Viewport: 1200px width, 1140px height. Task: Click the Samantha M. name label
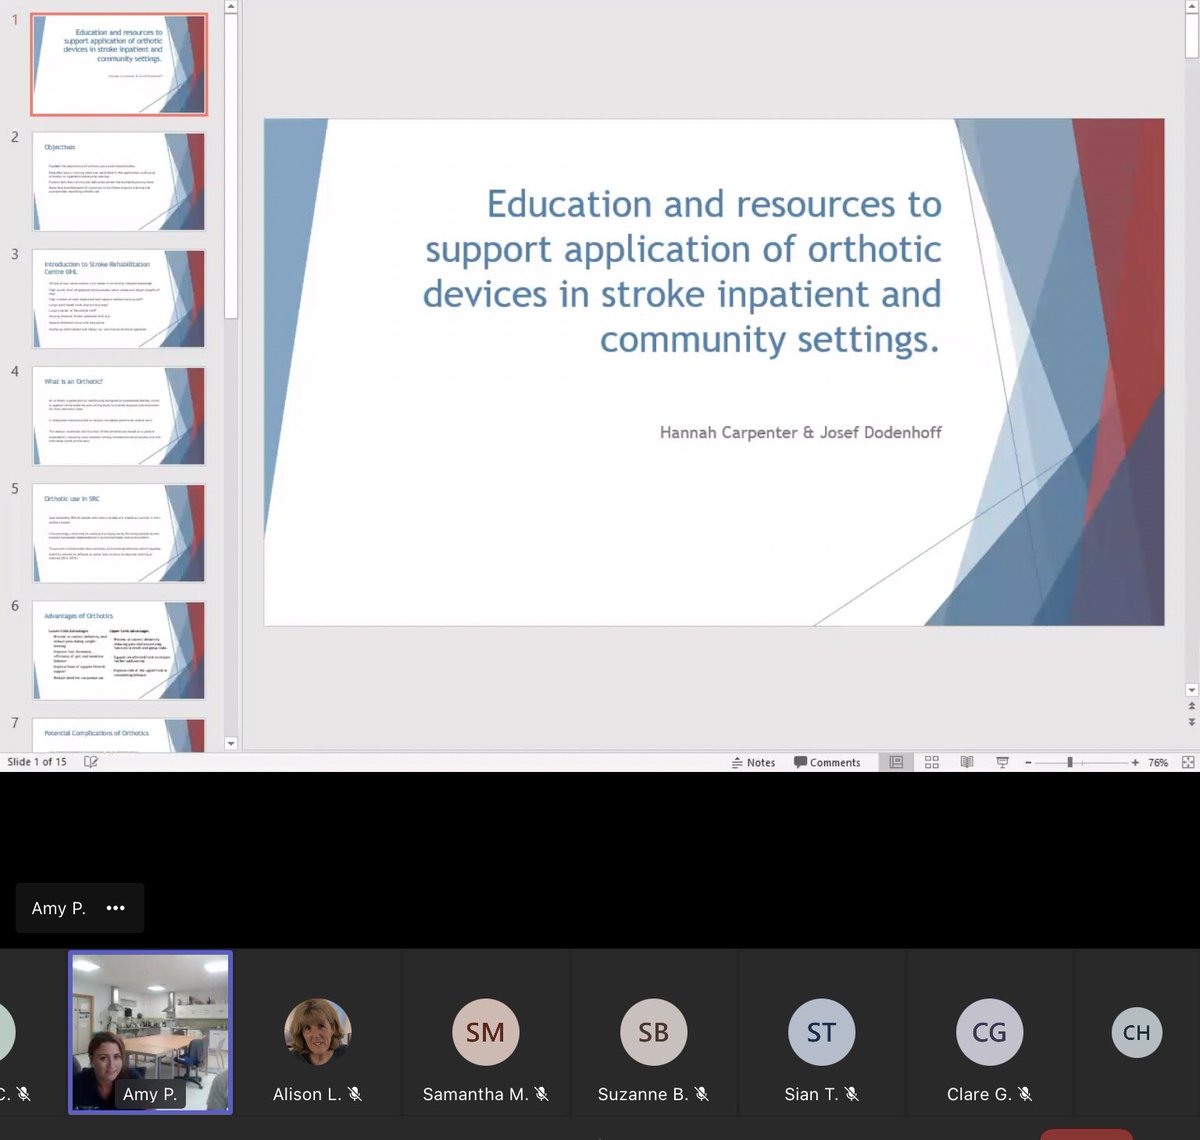(475, 1094)
